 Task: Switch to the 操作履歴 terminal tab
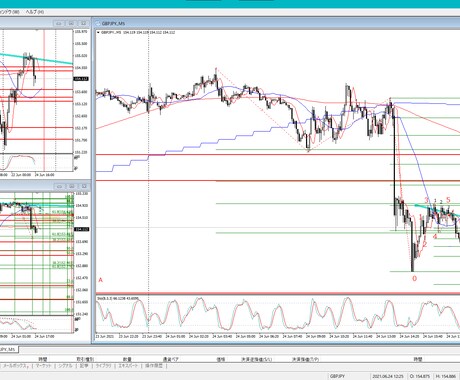154,366
